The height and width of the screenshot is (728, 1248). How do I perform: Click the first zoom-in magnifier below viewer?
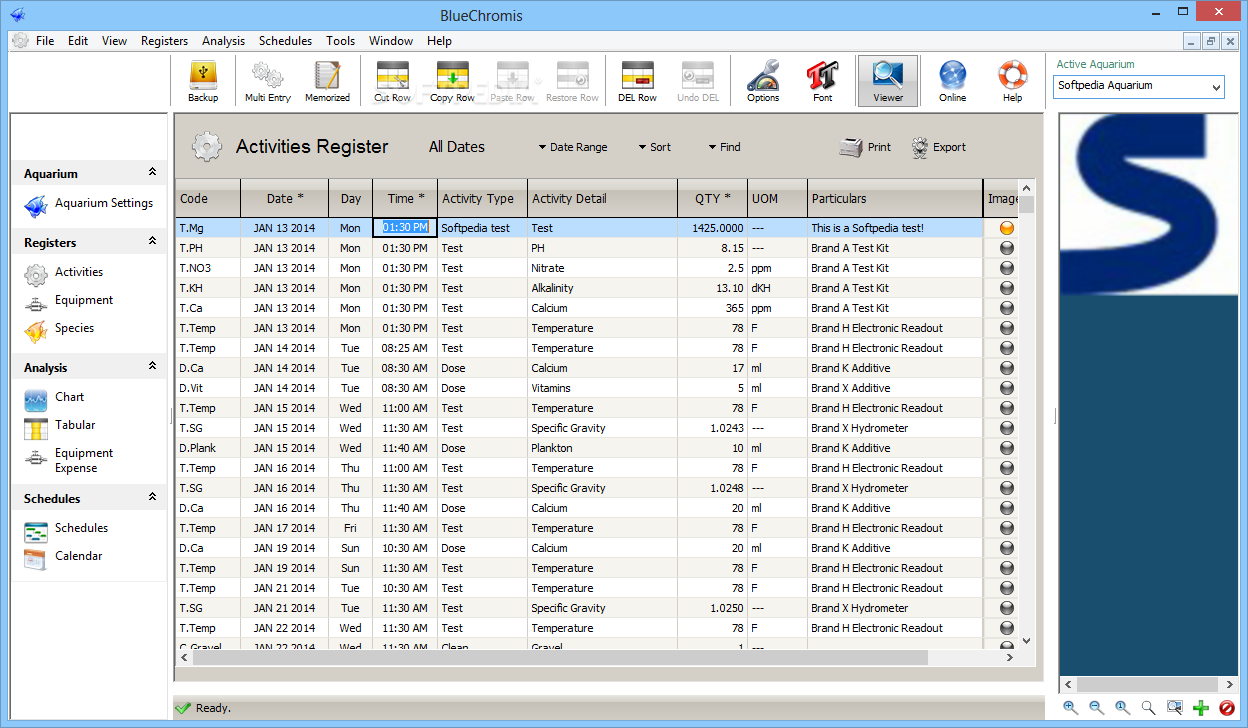(1071, 708)
